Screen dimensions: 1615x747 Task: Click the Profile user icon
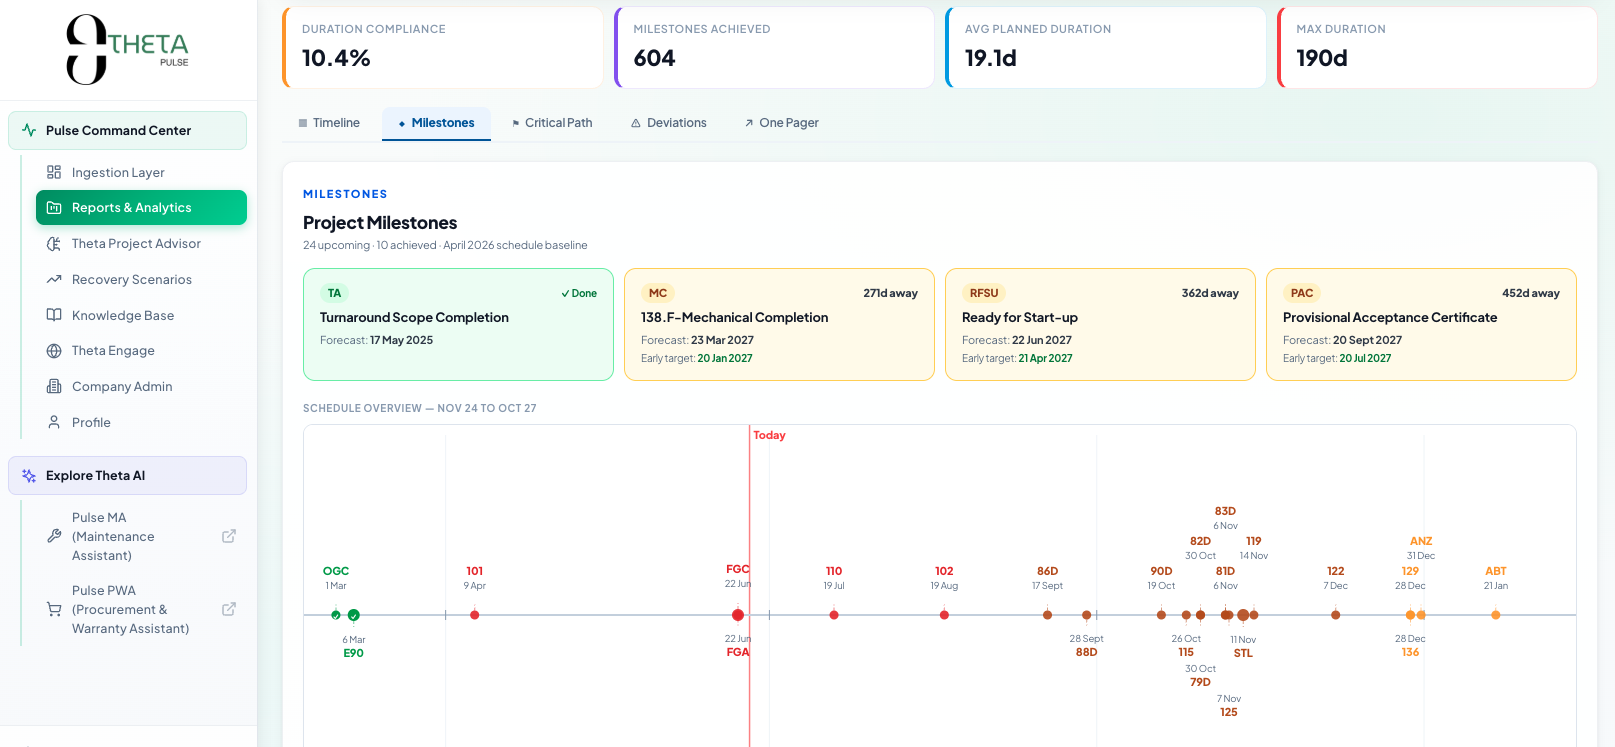tap(54, 422)
